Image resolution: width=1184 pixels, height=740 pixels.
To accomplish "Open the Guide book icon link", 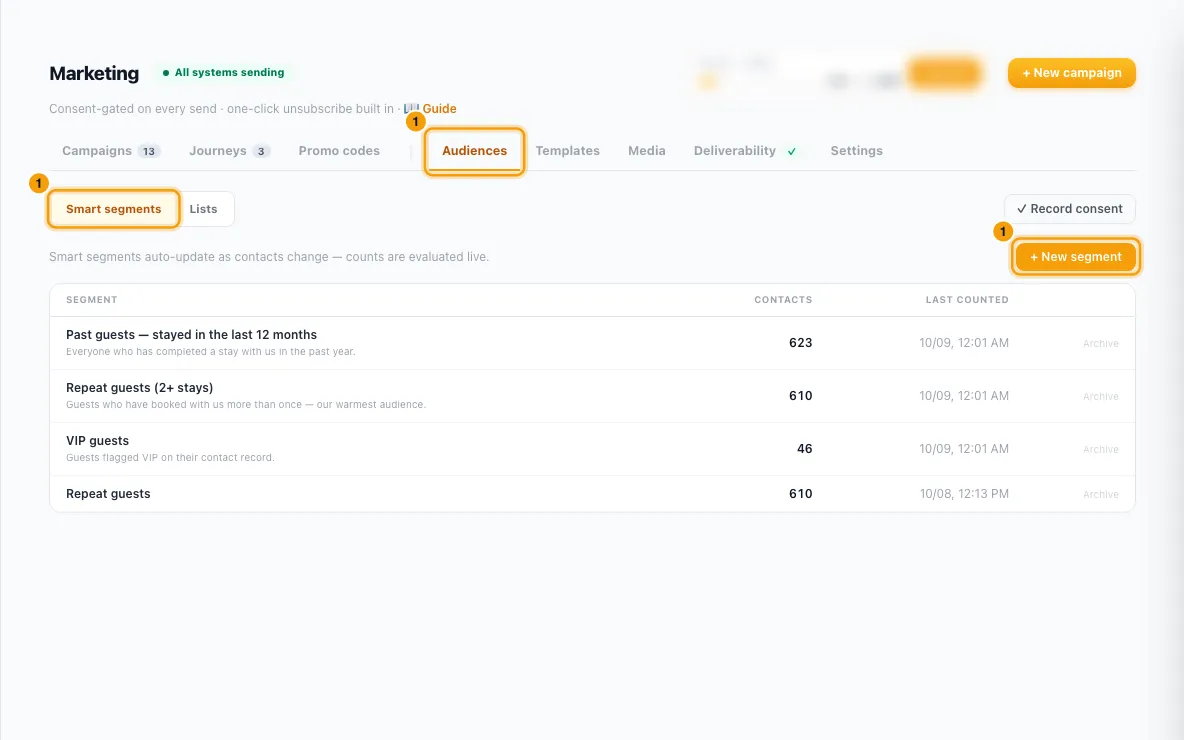I will (411, 109).
